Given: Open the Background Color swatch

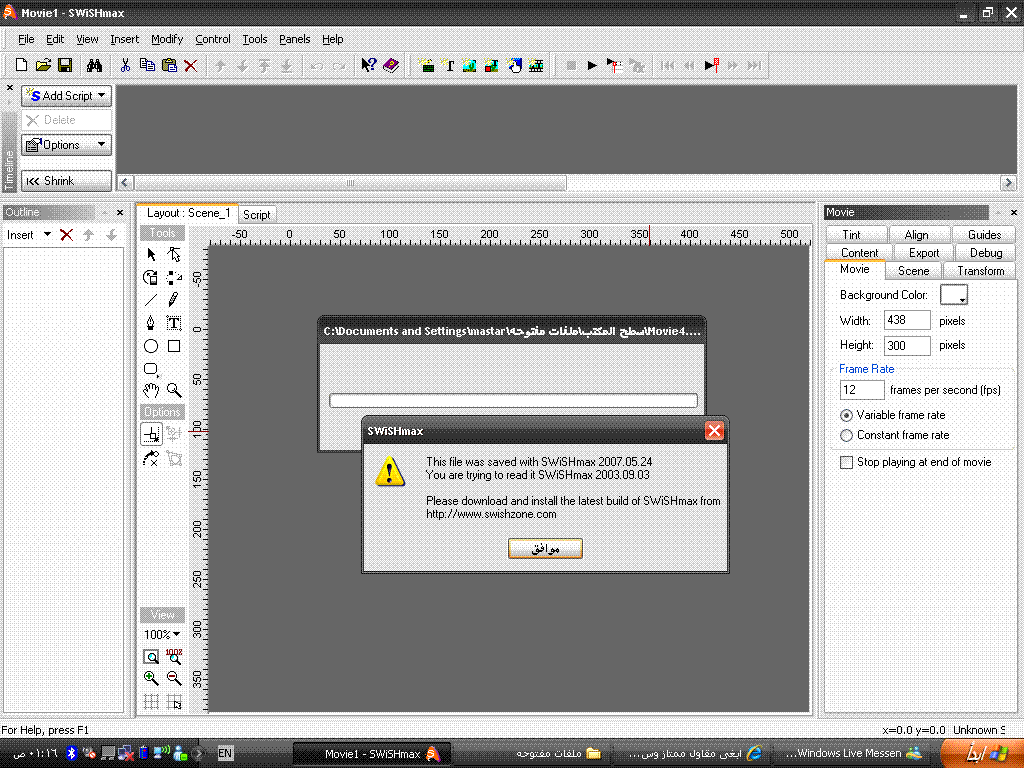Looking at the screenshot, I should tap(955, 295).
